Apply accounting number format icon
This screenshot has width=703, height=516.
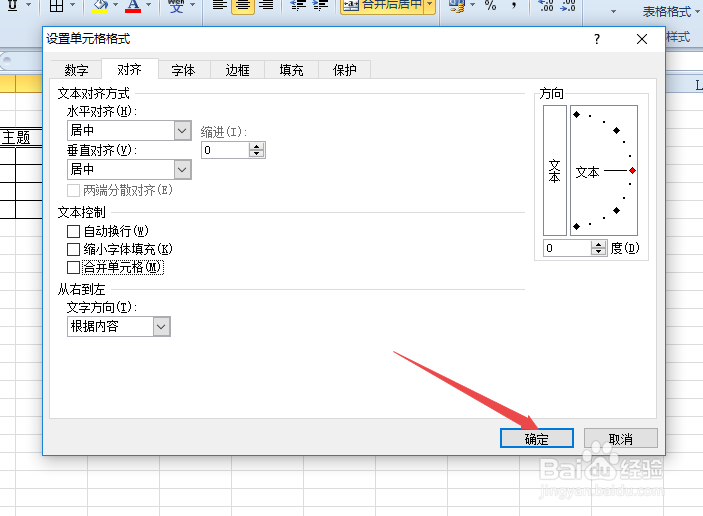[x=456, y=5]
